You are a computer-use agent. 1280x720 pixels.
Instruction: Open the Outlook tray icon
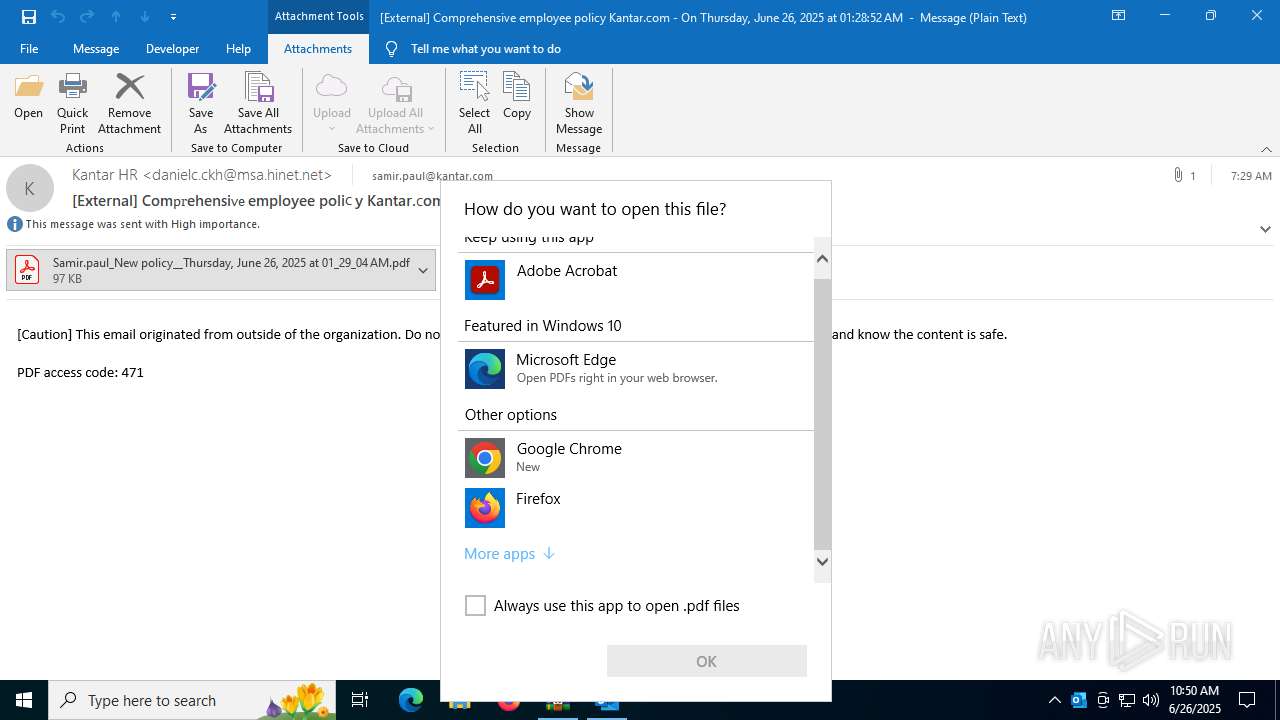[1078, 700]
